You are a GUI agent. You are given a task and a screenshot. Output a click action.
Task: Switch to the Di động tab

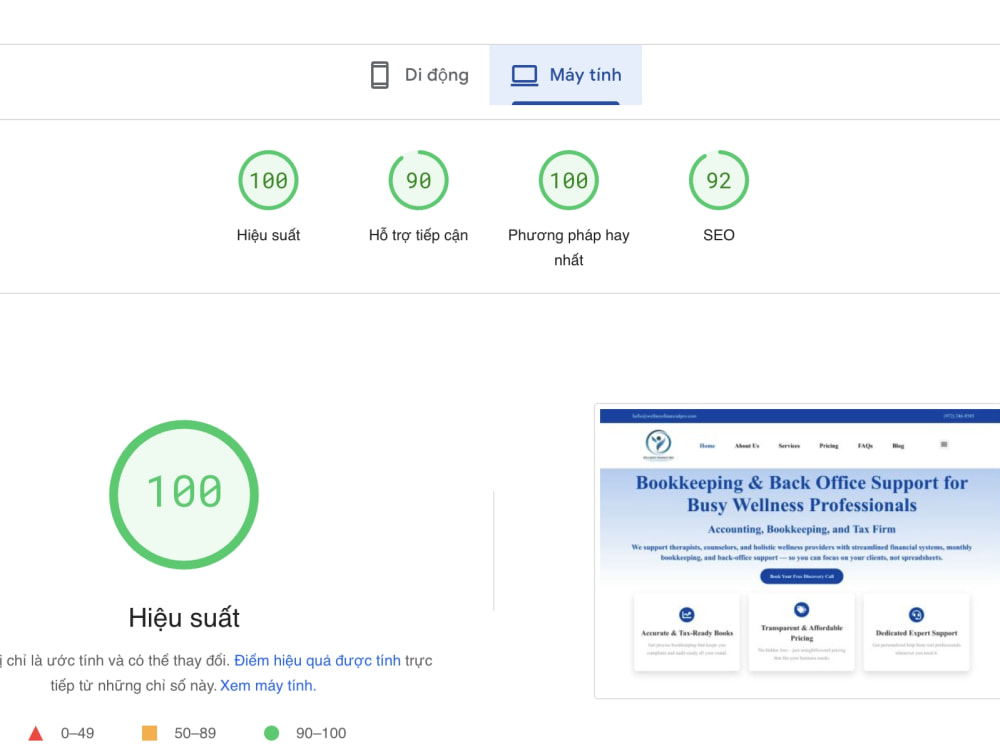(x=420, y=75)
